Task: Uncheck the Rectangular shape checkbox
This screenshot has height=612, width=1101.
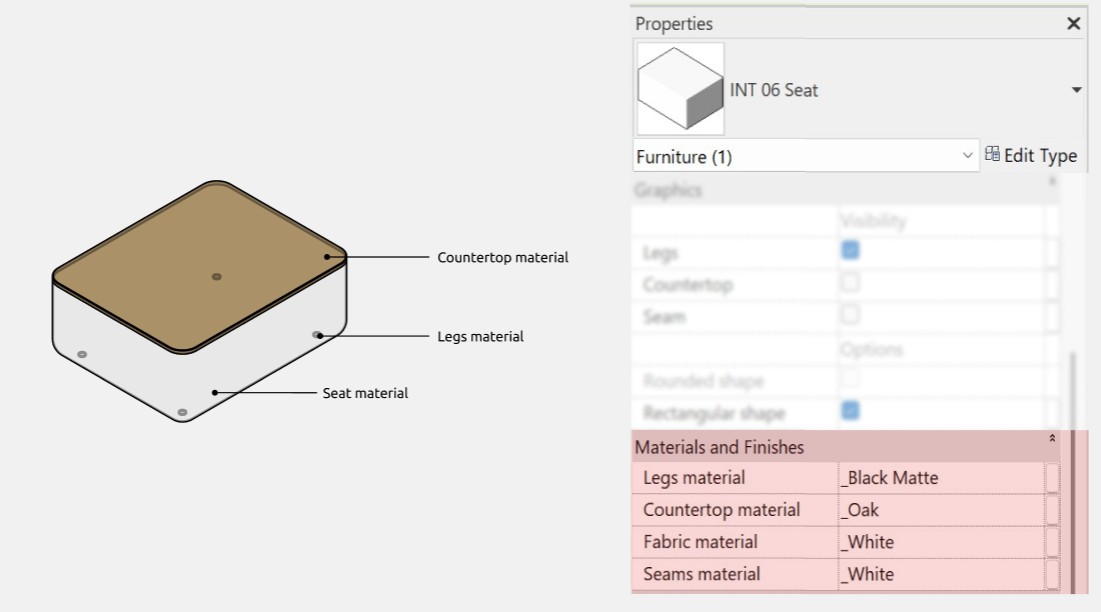Action: pos(850,411)
